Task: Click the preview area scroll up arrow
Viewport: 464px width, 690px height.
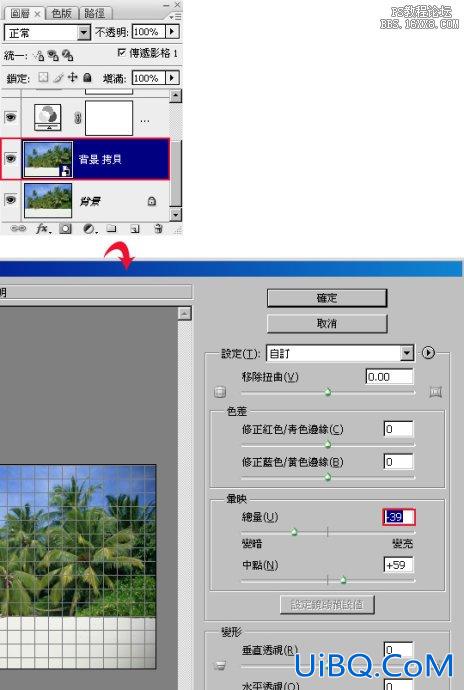Action: tap(185, 313)
